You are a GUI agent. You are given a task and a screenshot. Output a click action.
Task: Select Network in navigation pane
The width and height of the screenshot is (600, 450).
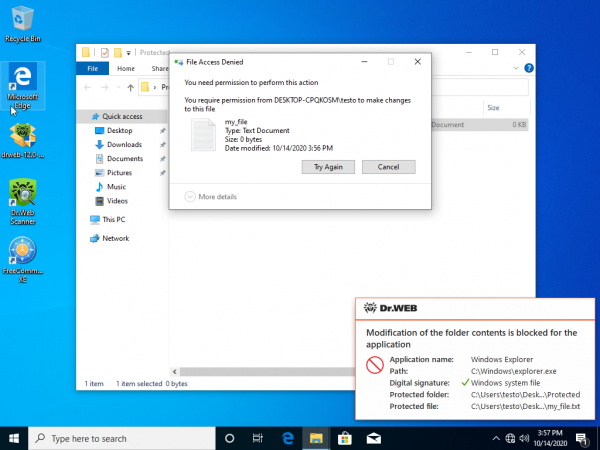116,238
